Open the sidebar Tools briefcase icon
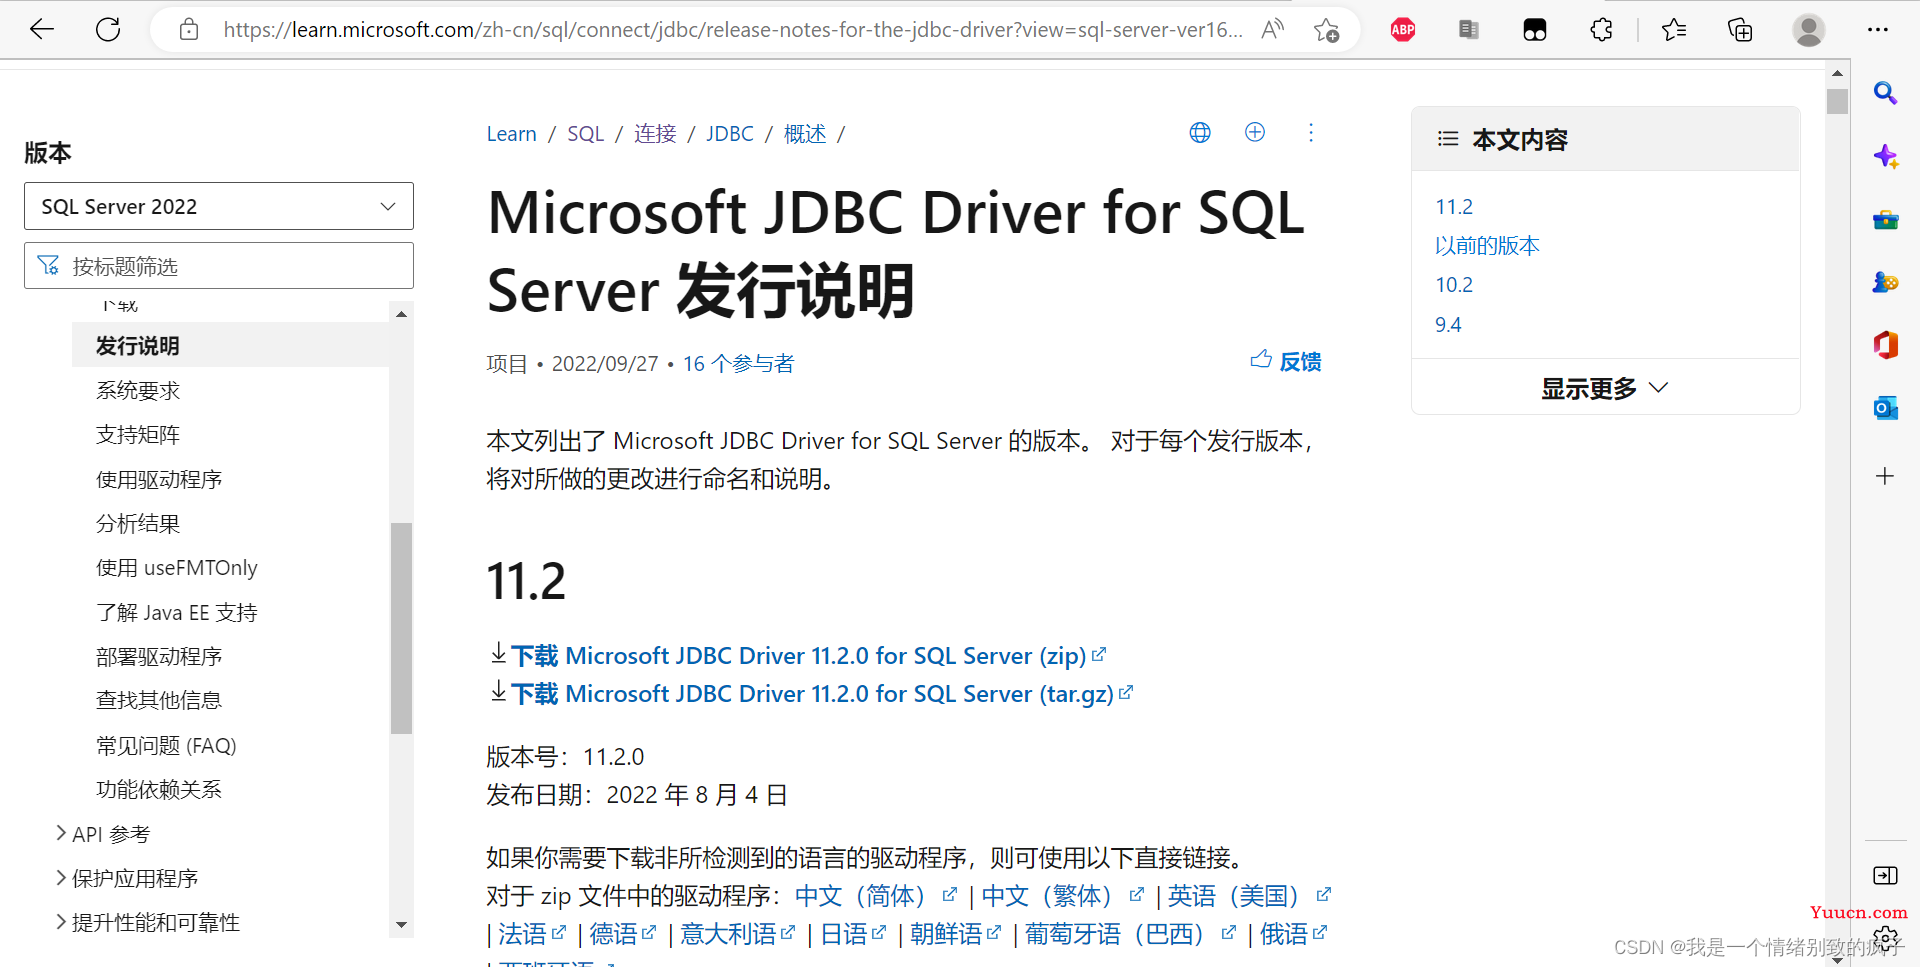The width and height of the screenshot is (1920, 967). click(1885, 219)
